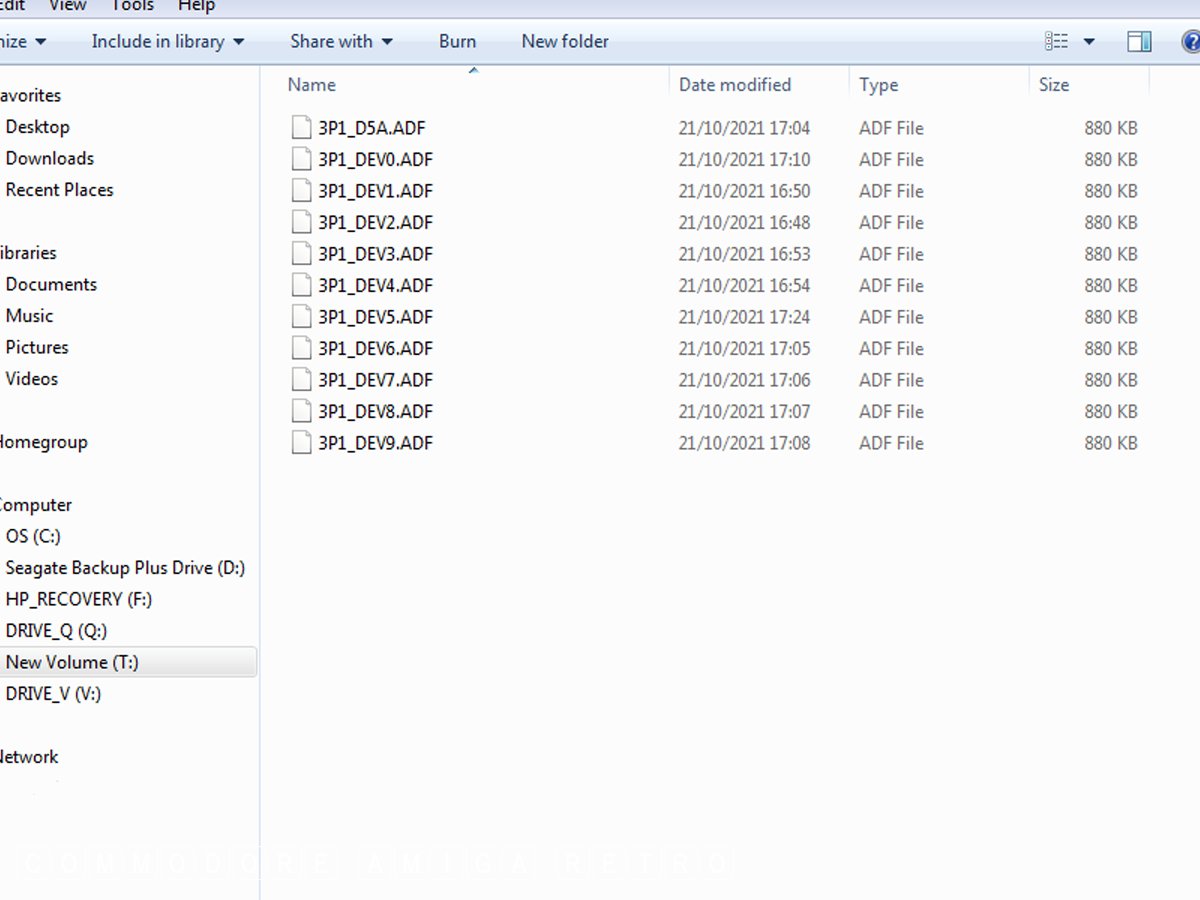Expand the Include in library dropdown
Image resolution: width=1200 pixels, height=900 pixels.
pos(167,41)
